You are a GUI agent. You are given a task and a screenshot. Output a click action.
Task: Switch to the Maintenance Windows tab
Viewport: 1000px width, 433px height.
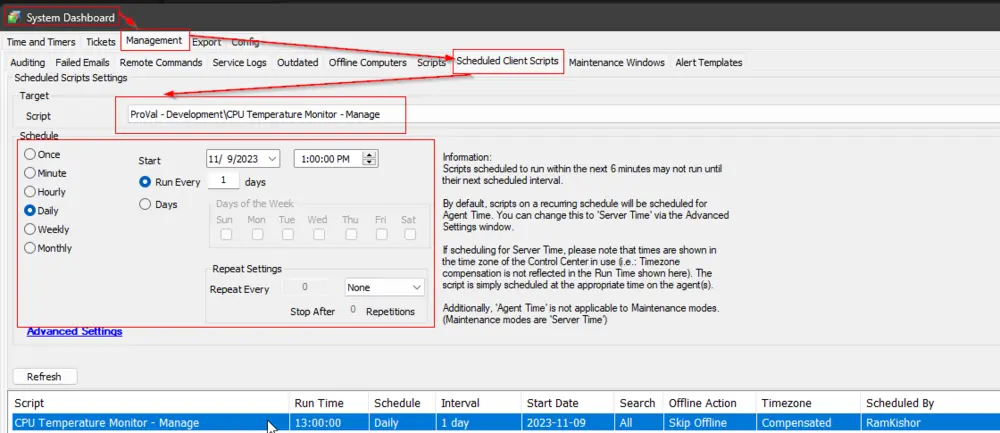pyautogui.click(x=617, y=62)
